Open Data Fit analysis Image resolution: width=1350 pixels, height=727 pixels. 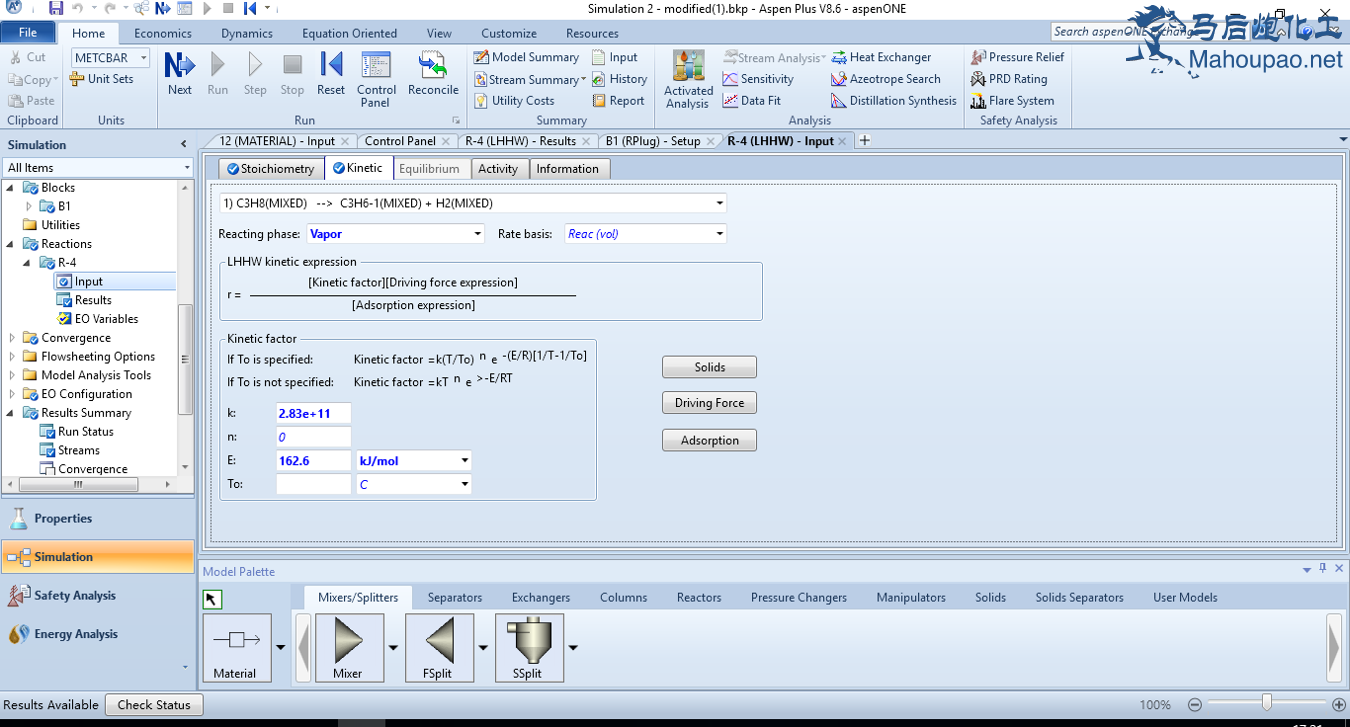[751, 101]
